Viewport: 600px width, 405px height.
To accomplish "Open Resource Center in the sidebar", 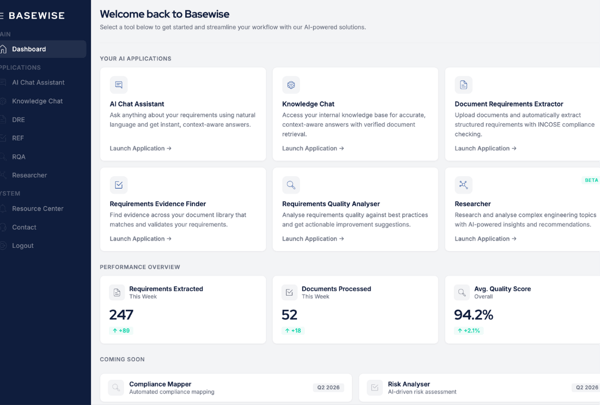I will tap(37, 209).
